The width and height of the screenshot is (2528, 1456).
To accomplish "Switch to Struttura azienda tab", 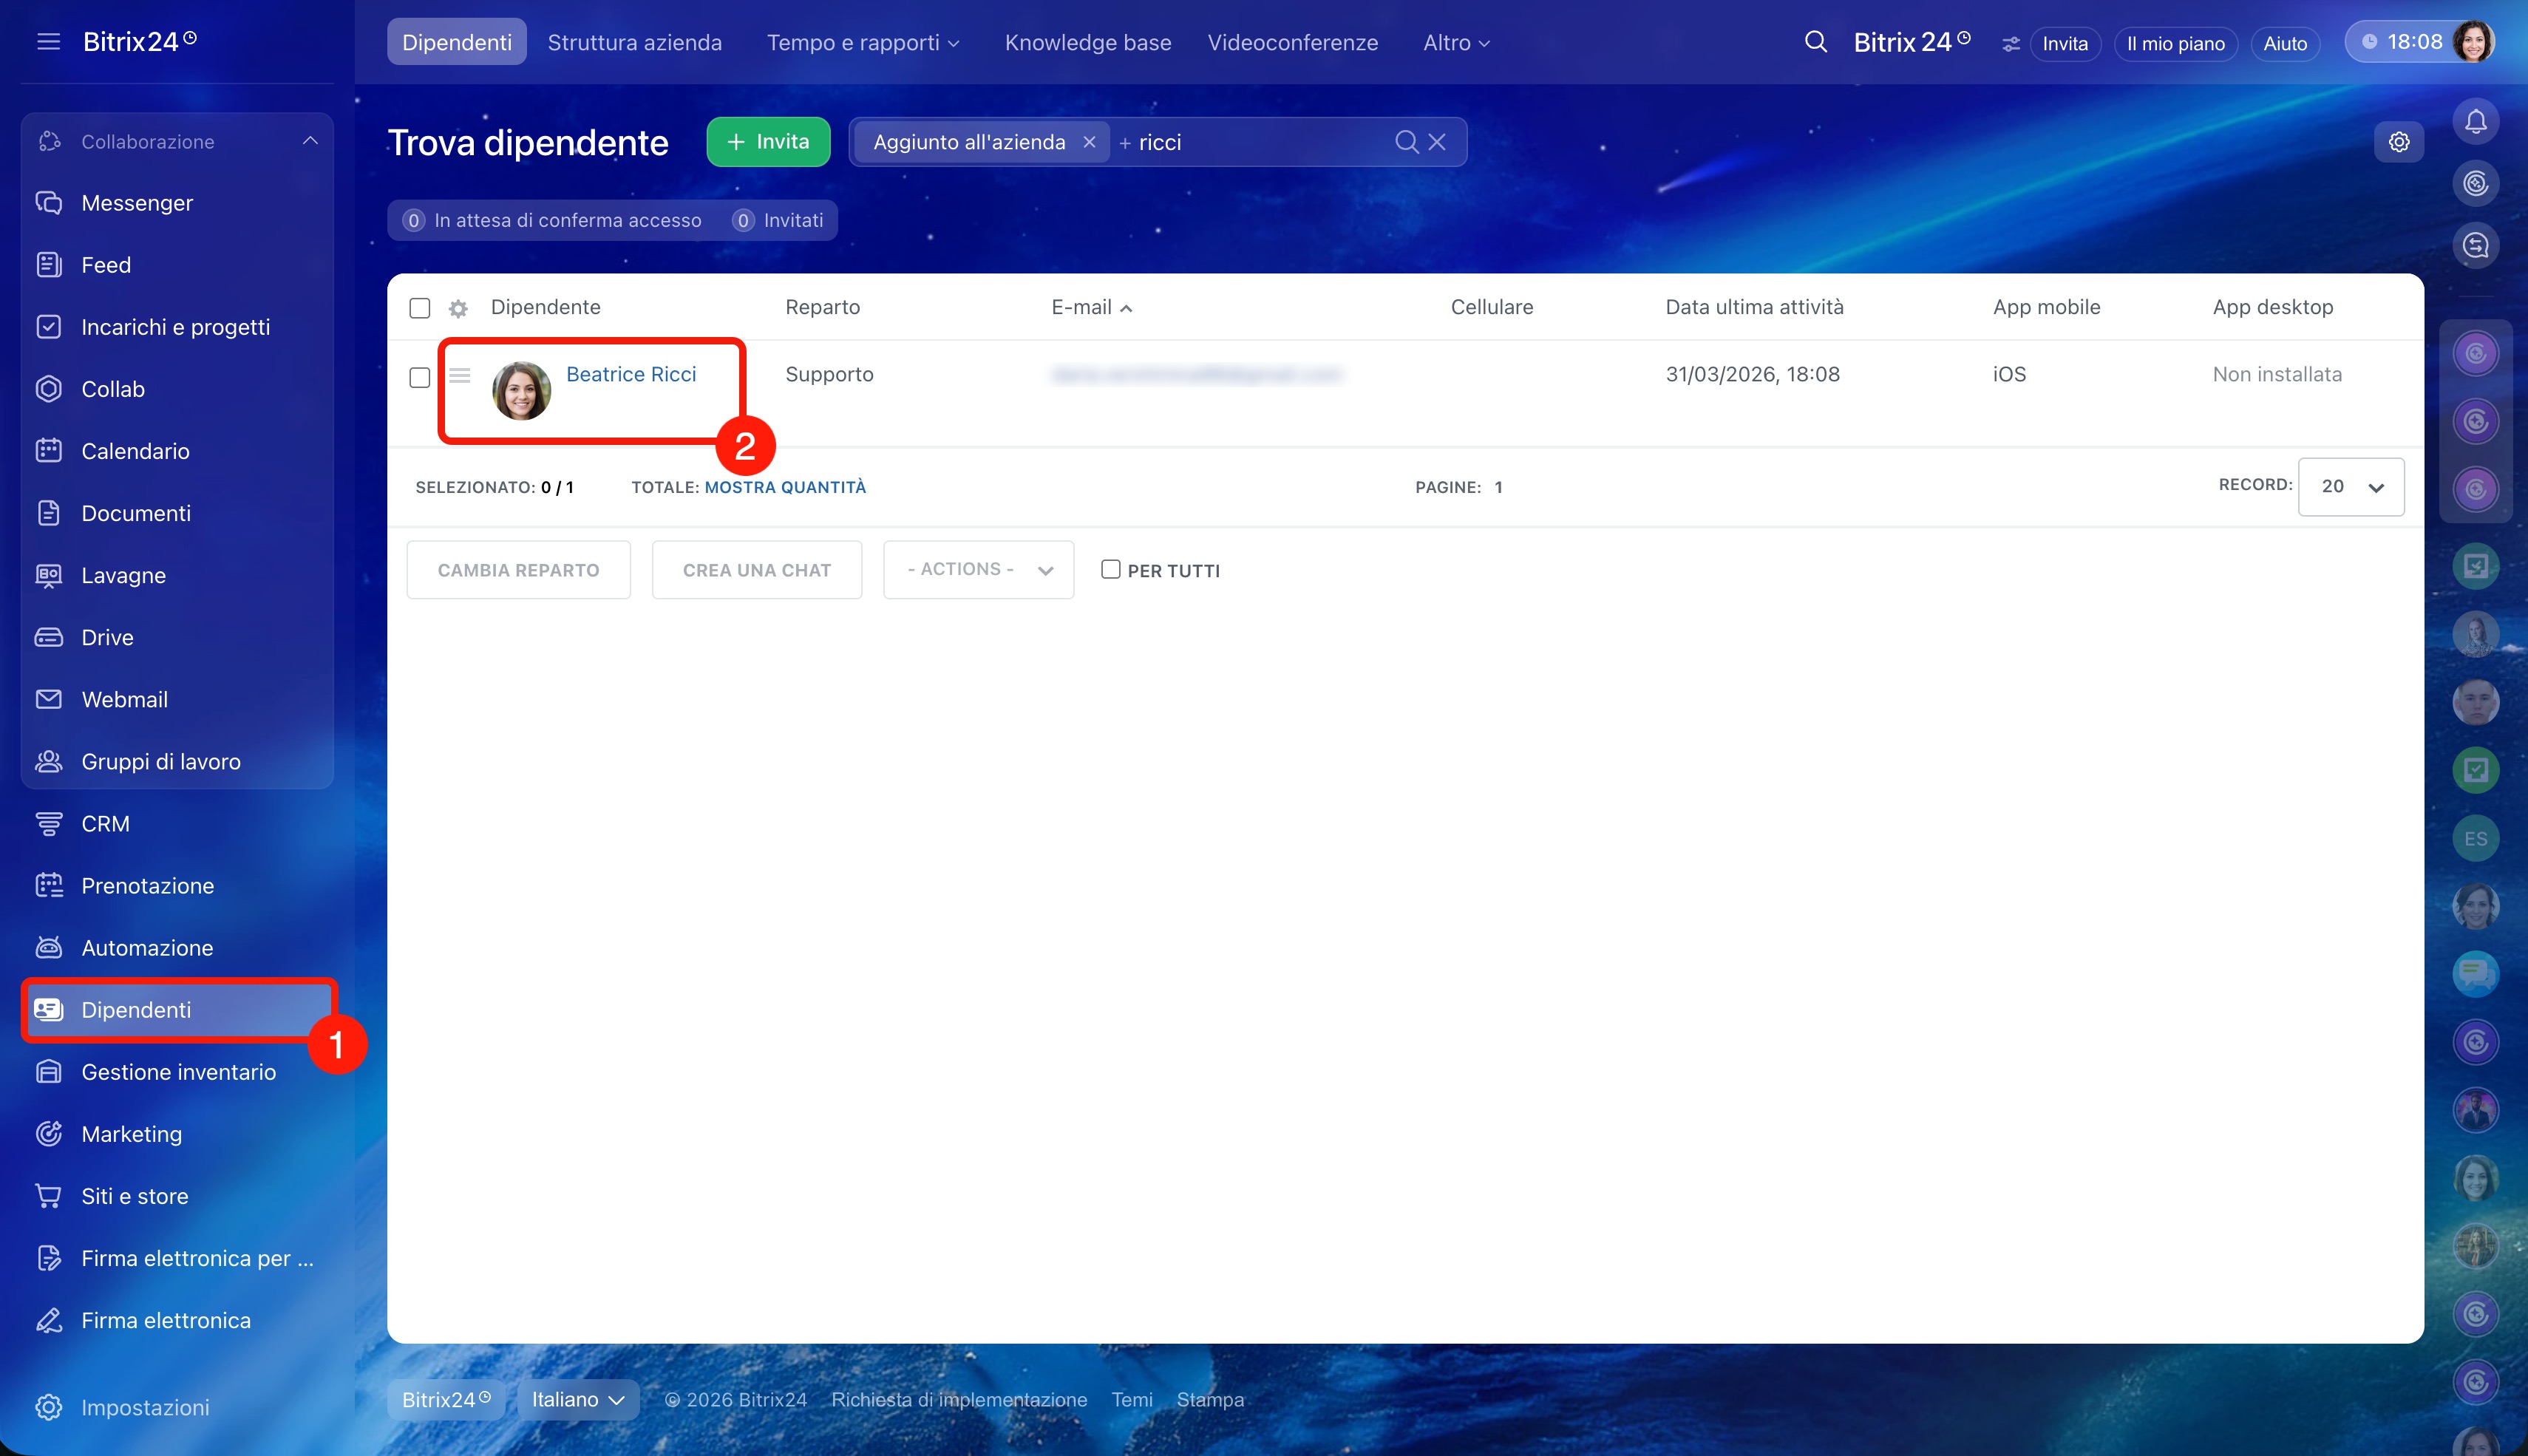I will coord(634,42).
